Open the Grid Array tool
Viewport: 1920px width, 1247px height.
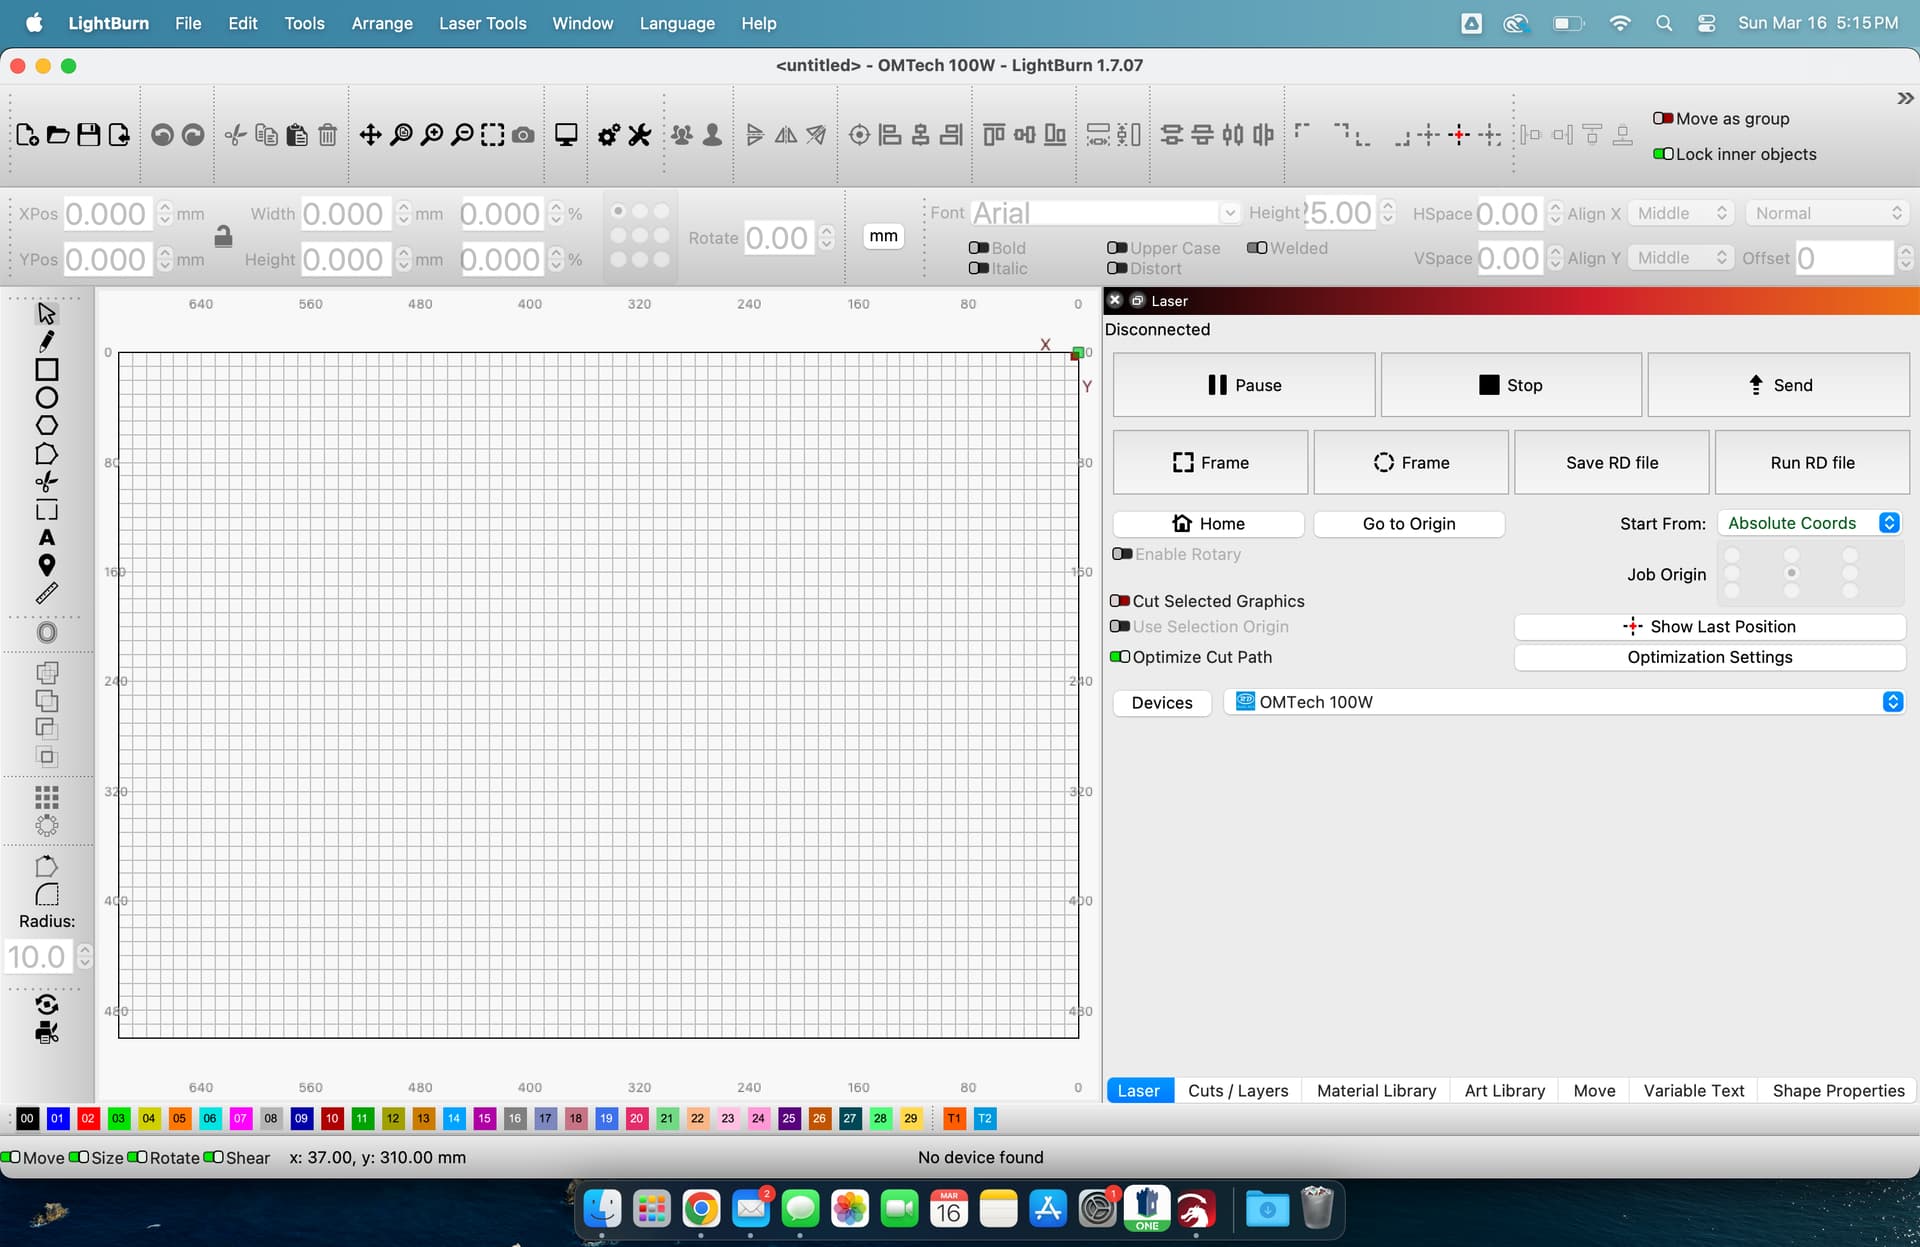pyautogui.click(x=46, y=797)
